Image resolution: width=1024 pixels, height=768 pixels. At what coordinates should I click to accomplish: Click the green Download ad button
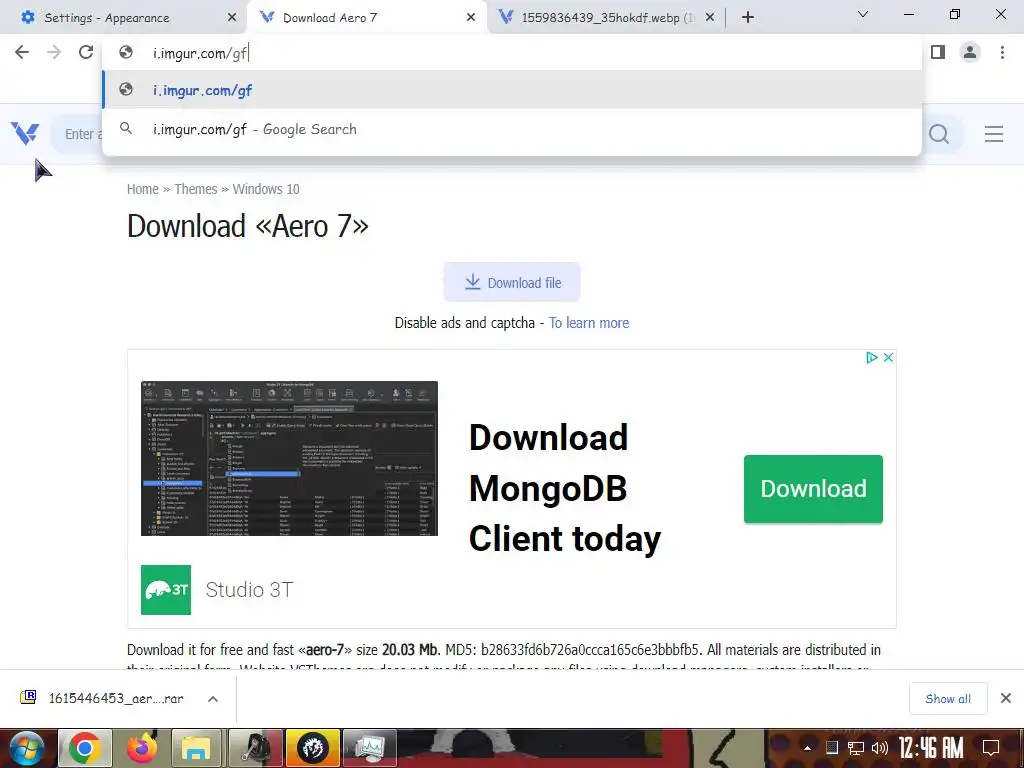pyautogui.click(x=813, y=488)
